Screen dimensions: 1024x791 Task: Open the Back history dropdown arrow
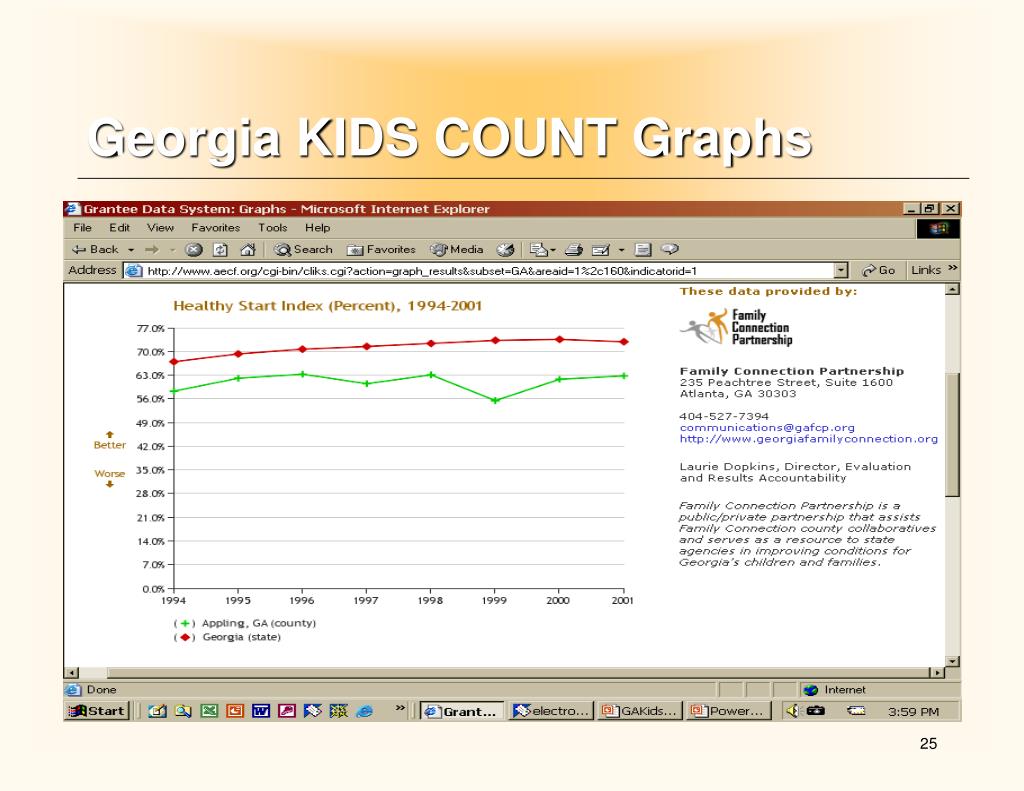pos(131,250)
